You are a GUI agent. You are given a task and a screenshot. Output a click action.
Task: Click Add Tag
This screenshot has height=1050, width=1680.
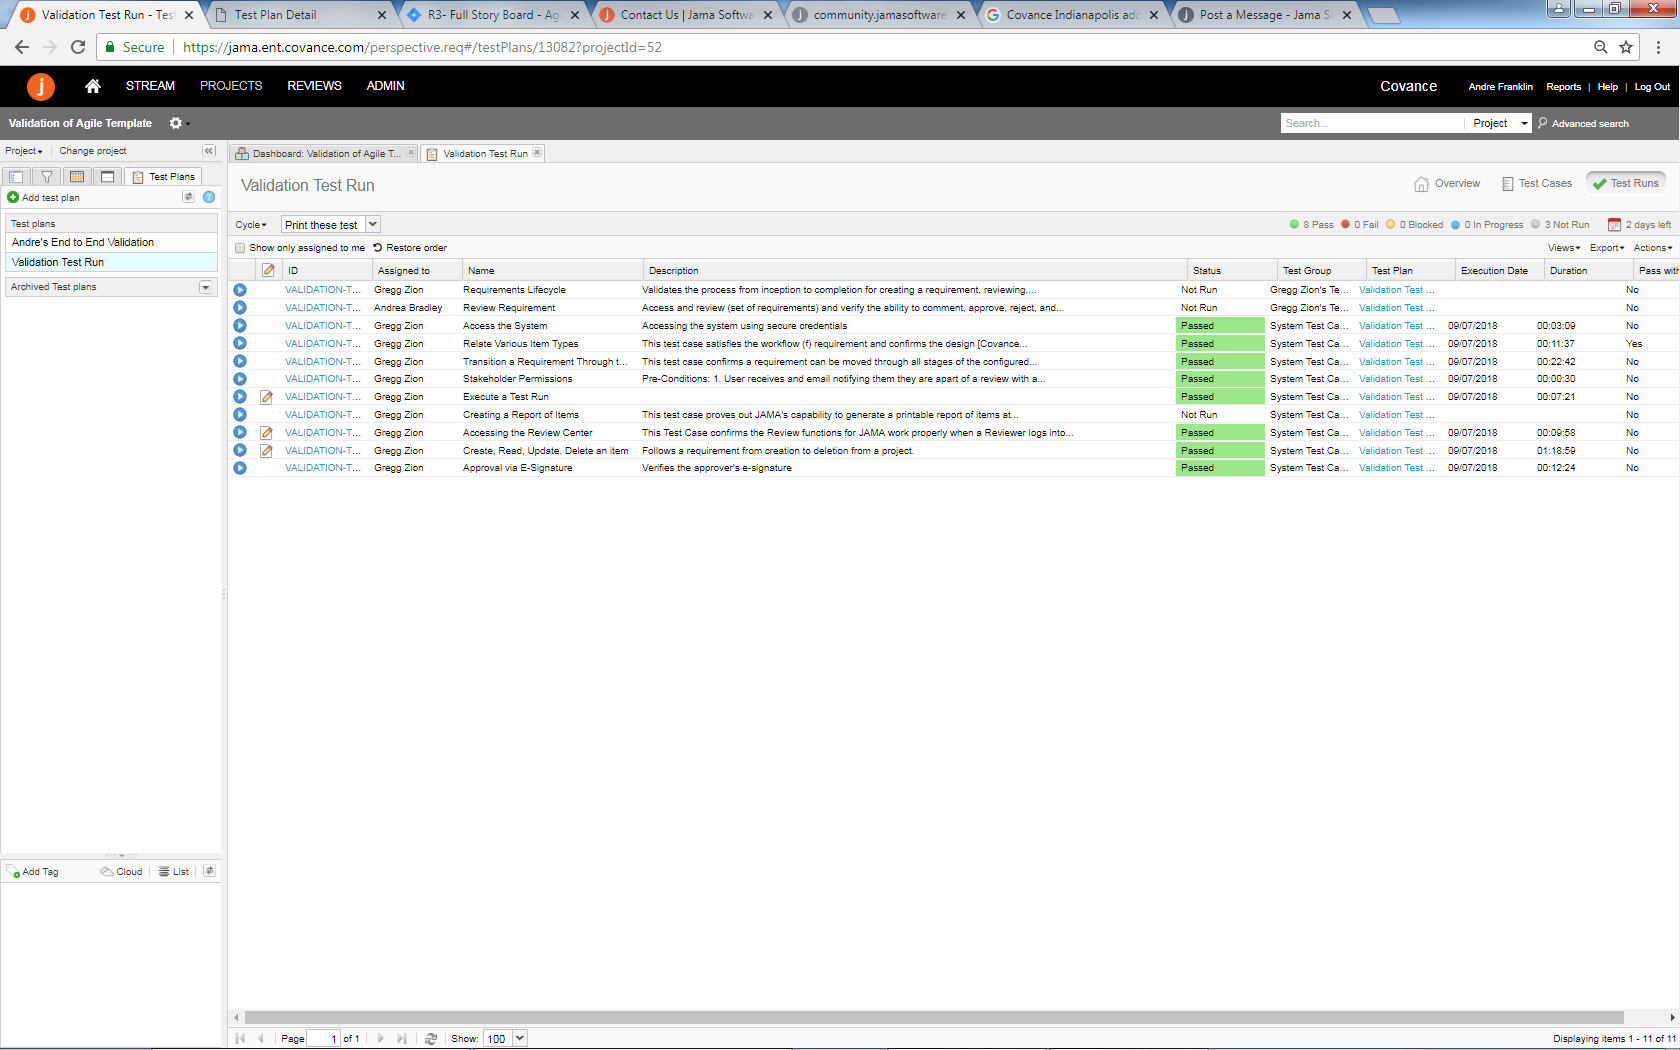33,872
